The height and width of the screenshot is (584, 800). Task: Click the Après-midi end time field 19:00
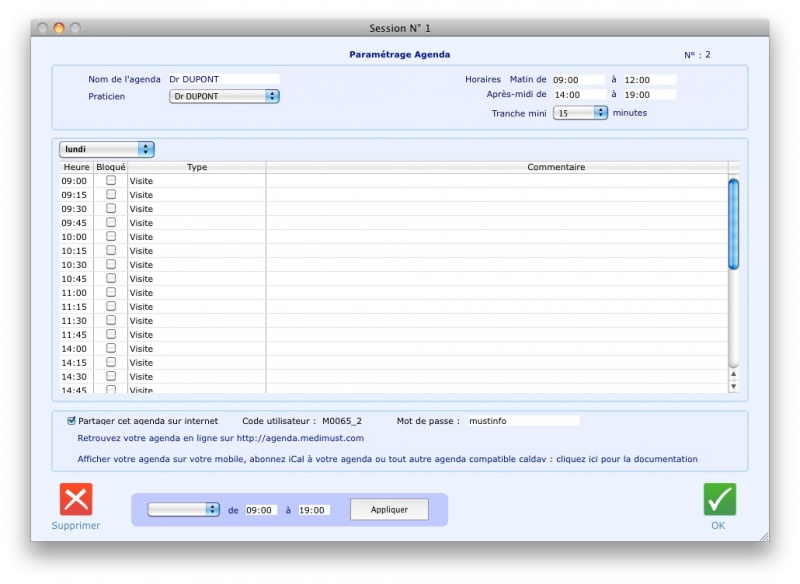pyautogui.click(x=649, y=94)
